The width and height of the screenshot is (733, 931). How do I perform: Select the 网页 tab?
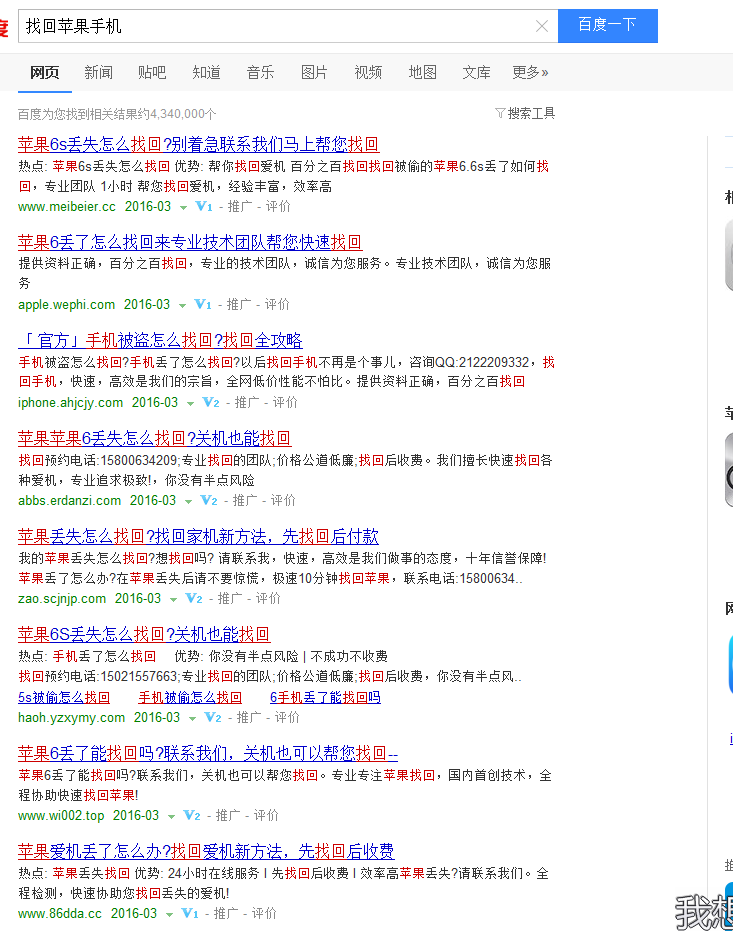(x=45, y=72)
